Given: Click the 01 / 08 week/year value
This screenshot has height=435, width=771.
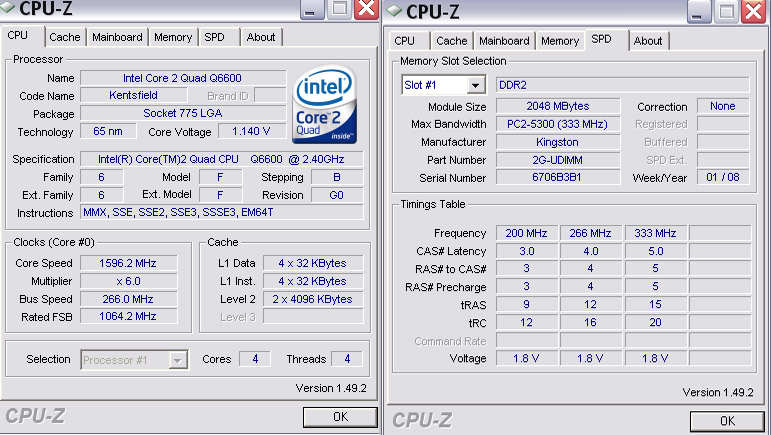Looking at the screenshot, I should click(x=723, y=177).
